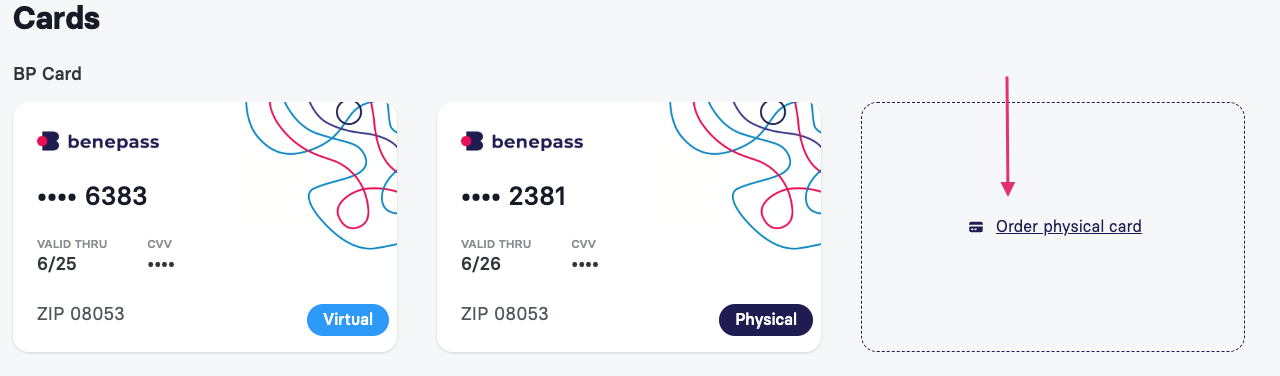1280x376 pixels.
Task: Click ZIP 08053 on the physical card
Action: (x=505, y=314)
